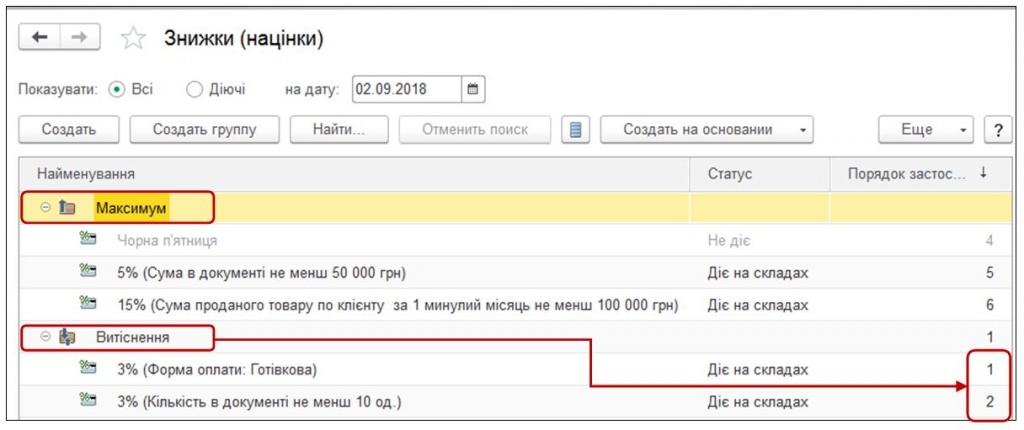Click the list view mode icon
This screenshot has height=430, width=1024.
[575, 130]
